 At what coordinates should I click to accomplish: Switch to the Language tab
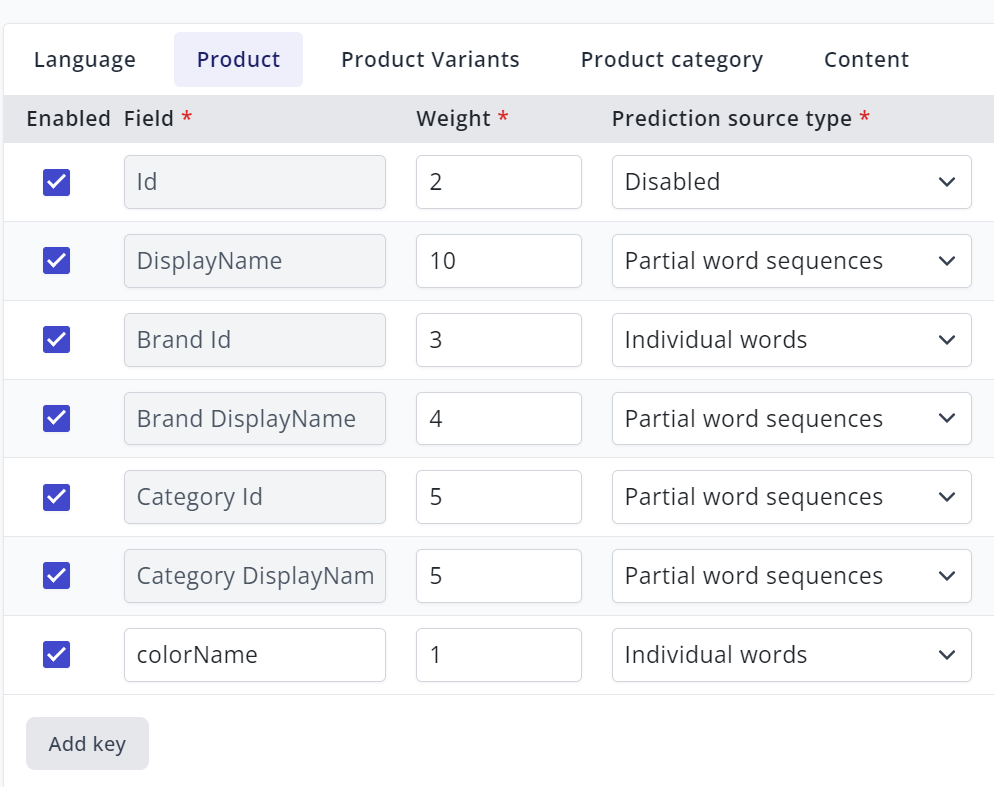[84, 59]
